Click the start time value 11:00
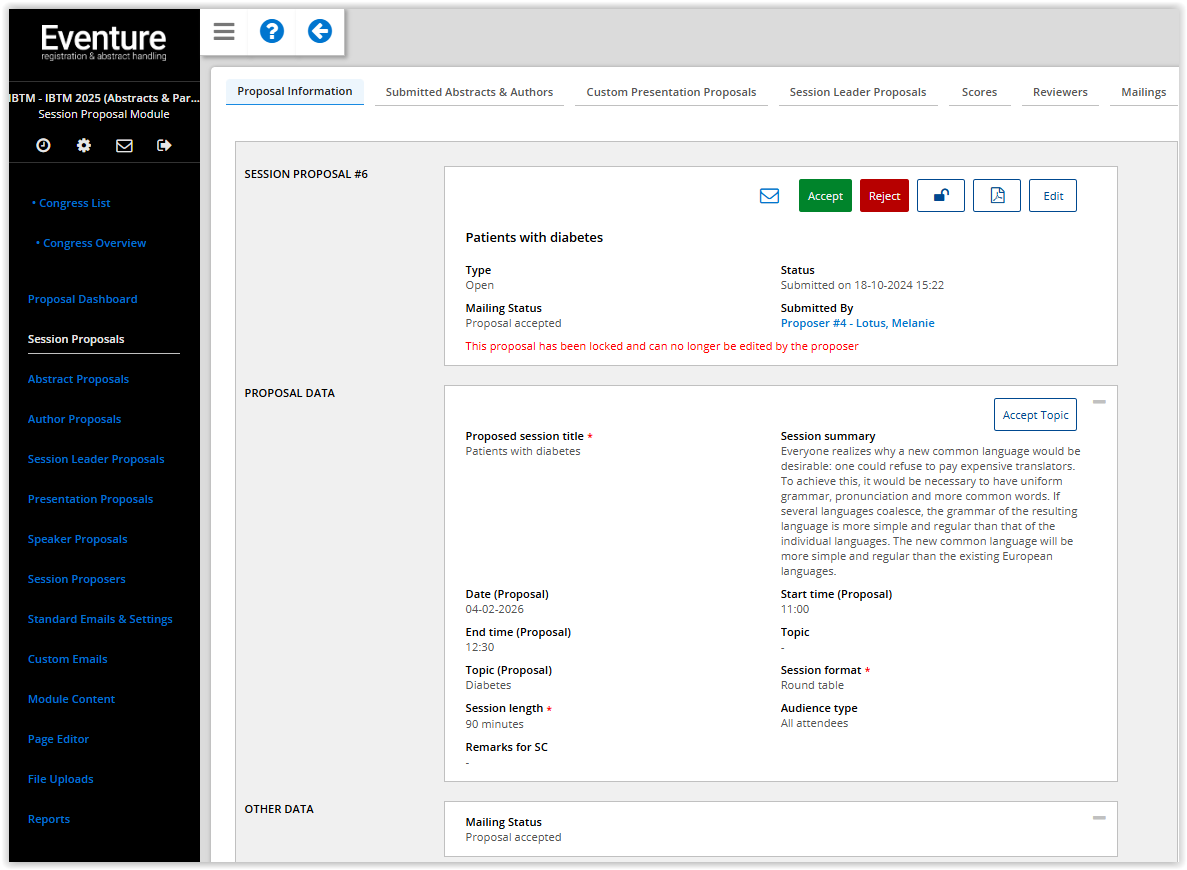This screenshot has height=870, width=1187. coord(794,610)
